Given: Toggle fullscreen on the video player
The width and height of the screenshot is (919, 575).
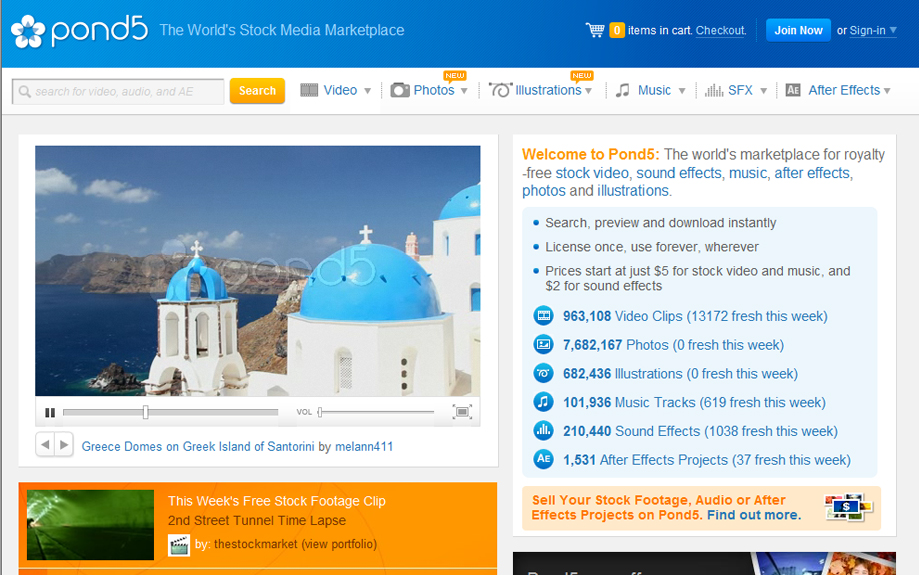Looking at the screenshot, I should pos(462,412).
